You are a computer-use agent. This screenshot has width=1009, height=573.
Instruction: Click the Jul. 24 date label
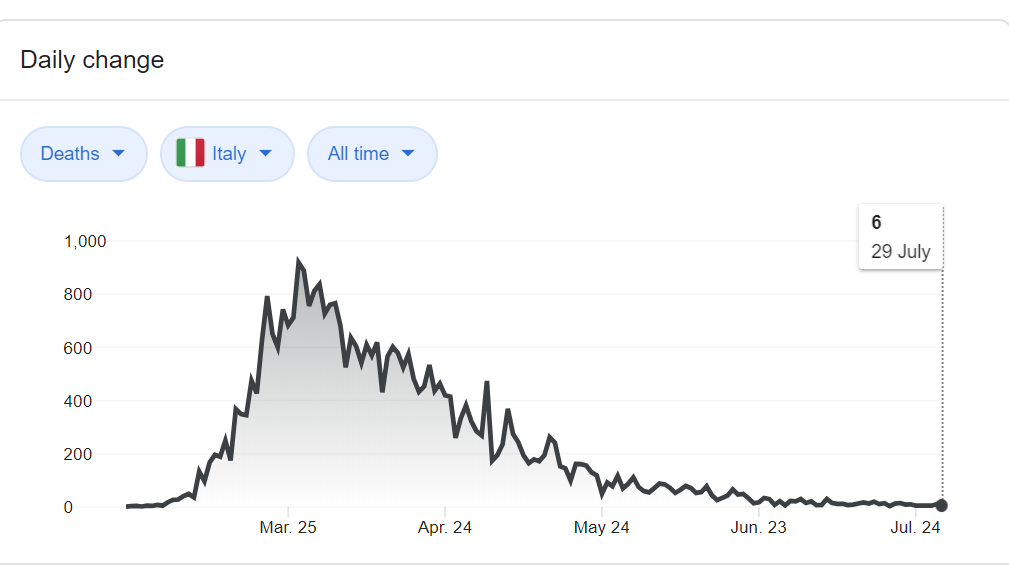[915, 528]
